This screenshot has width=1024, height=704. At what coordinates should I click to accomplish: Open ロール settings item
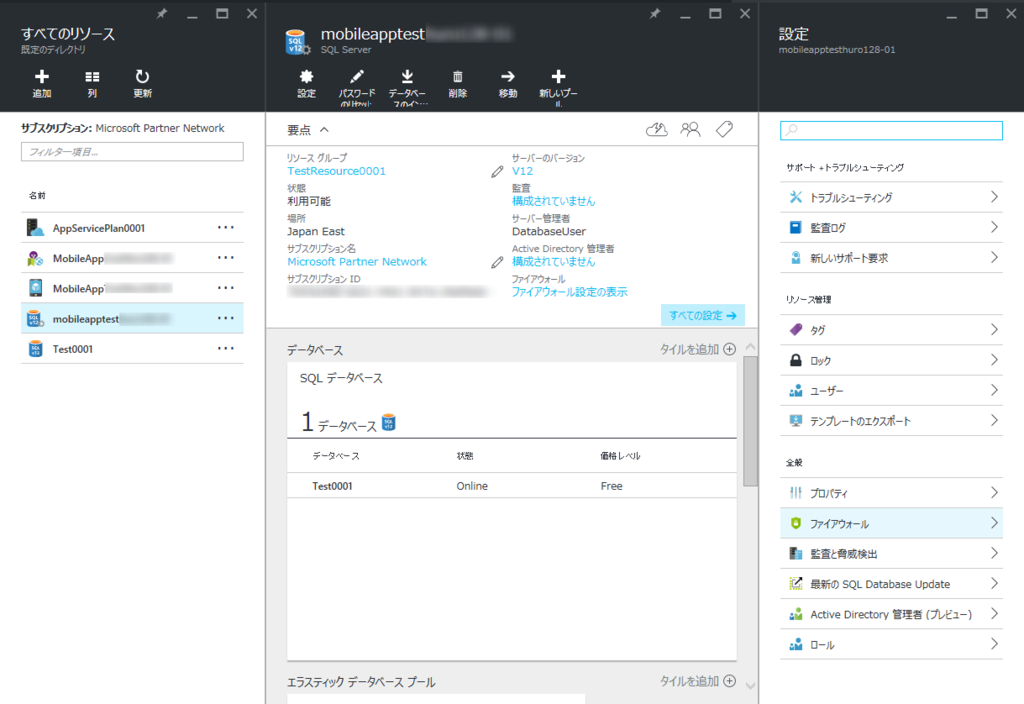(x=891, y=645)
